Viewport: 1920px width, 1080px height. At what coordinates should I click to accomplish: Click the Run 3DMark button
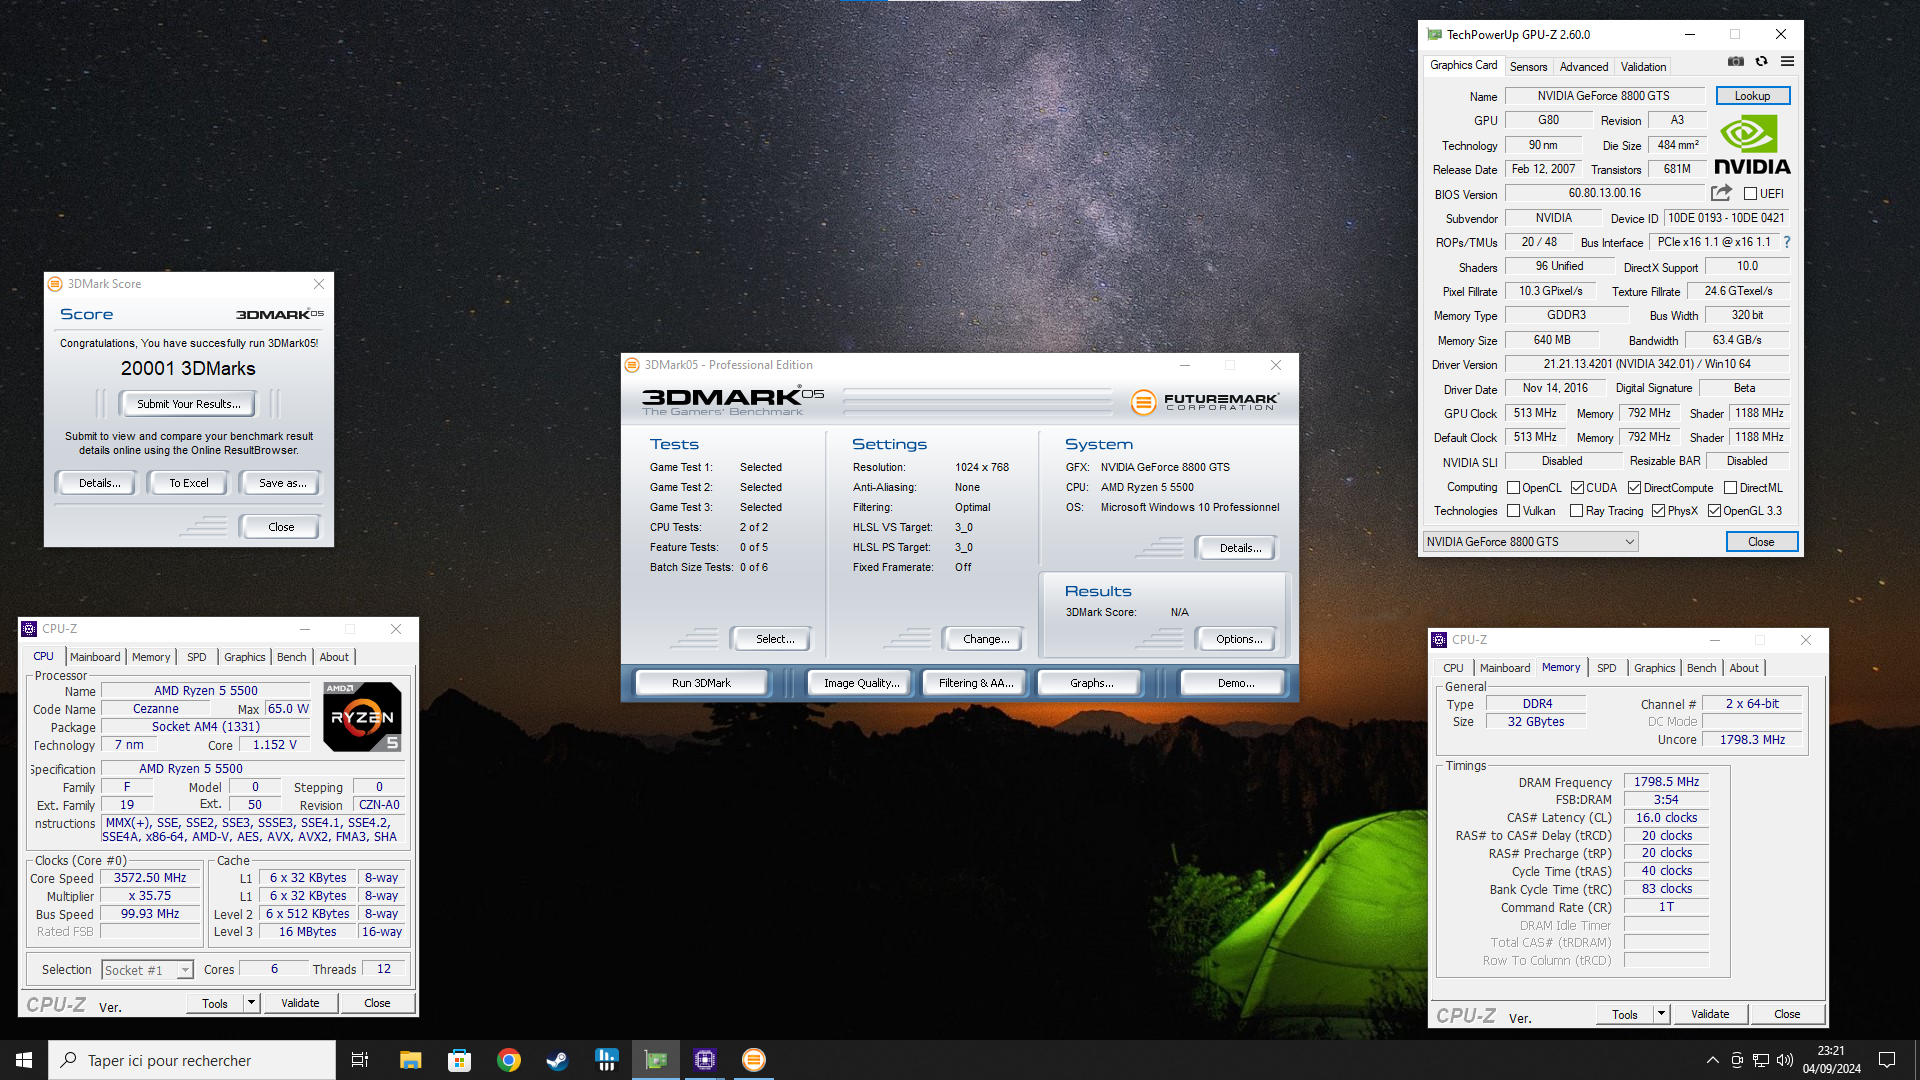[x=701, y=683]
